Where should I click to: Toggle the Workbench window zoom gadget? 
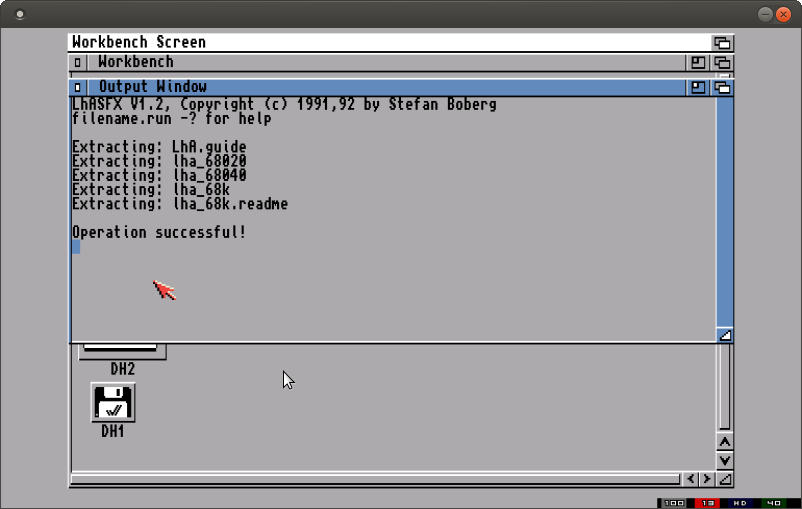[698, 63]
